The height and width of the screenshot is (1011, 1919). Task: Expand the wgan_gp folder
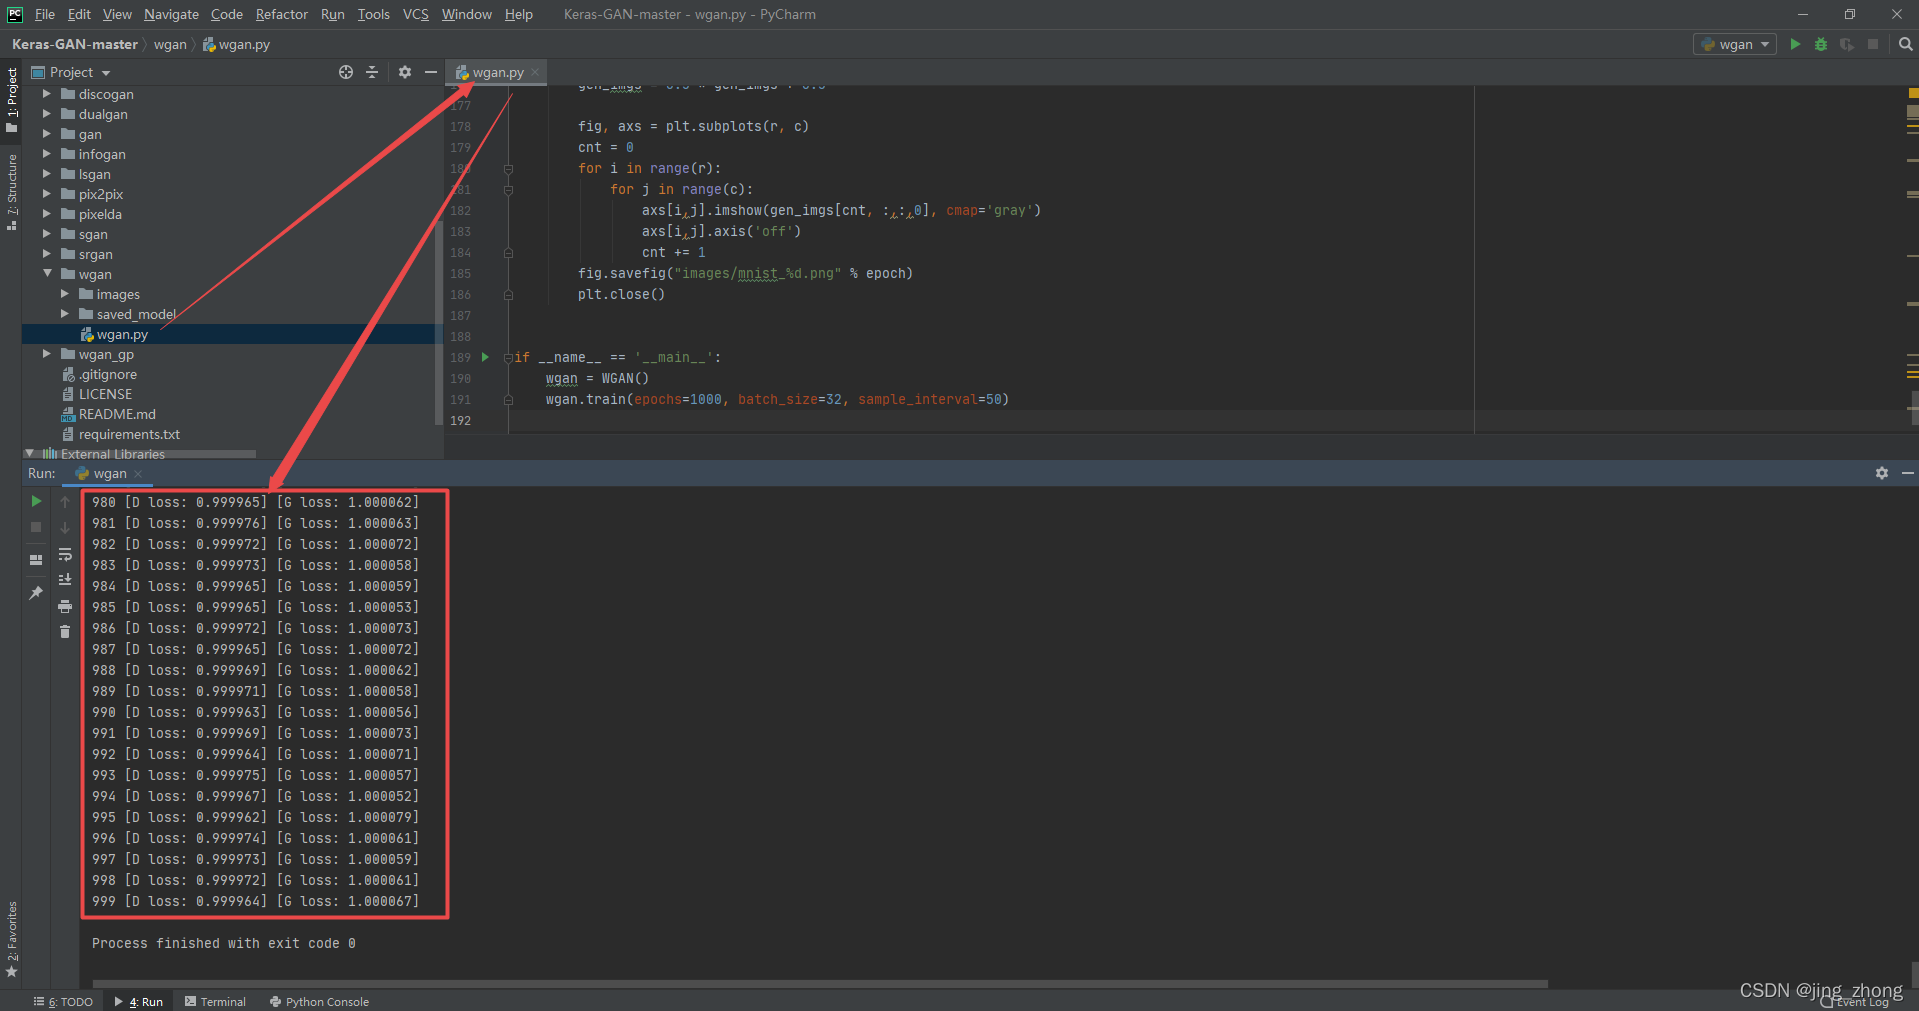(46, 354)
